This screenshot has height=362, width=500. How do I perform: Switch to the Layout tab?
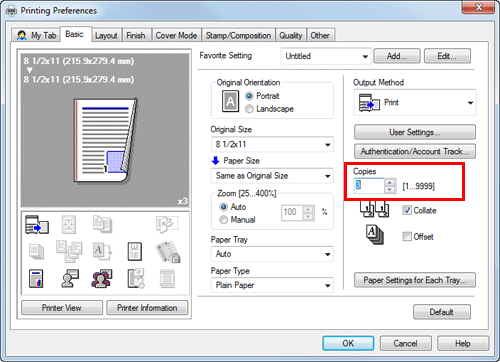(x=106, y=35)
